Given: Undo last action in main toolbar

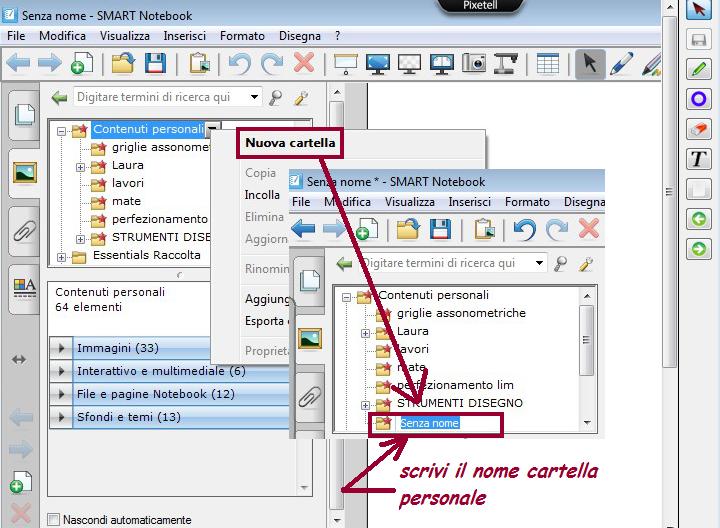Looking at the screenshot, I should click(240, 63).
